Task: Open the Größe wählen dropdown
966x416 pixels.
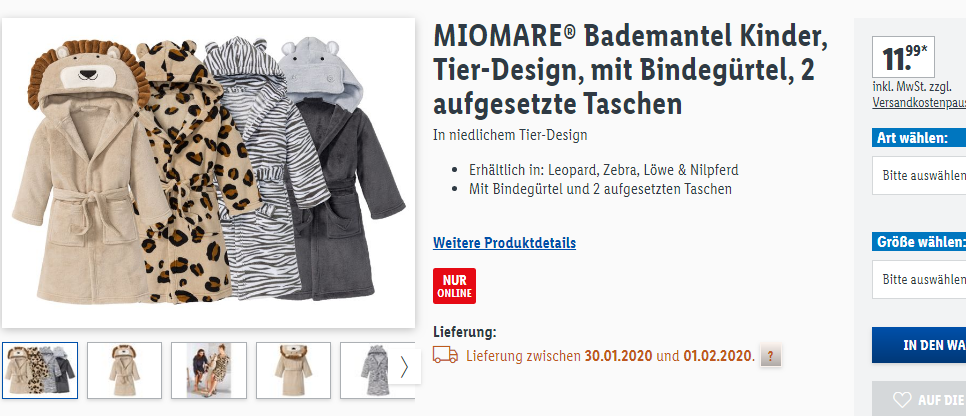Action: (x=919, y=279)
